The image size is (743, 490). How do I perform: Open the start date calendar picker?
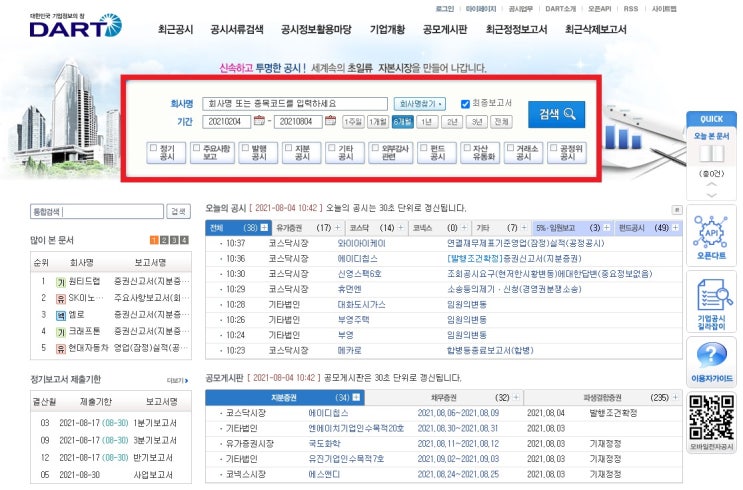[259, 121]
